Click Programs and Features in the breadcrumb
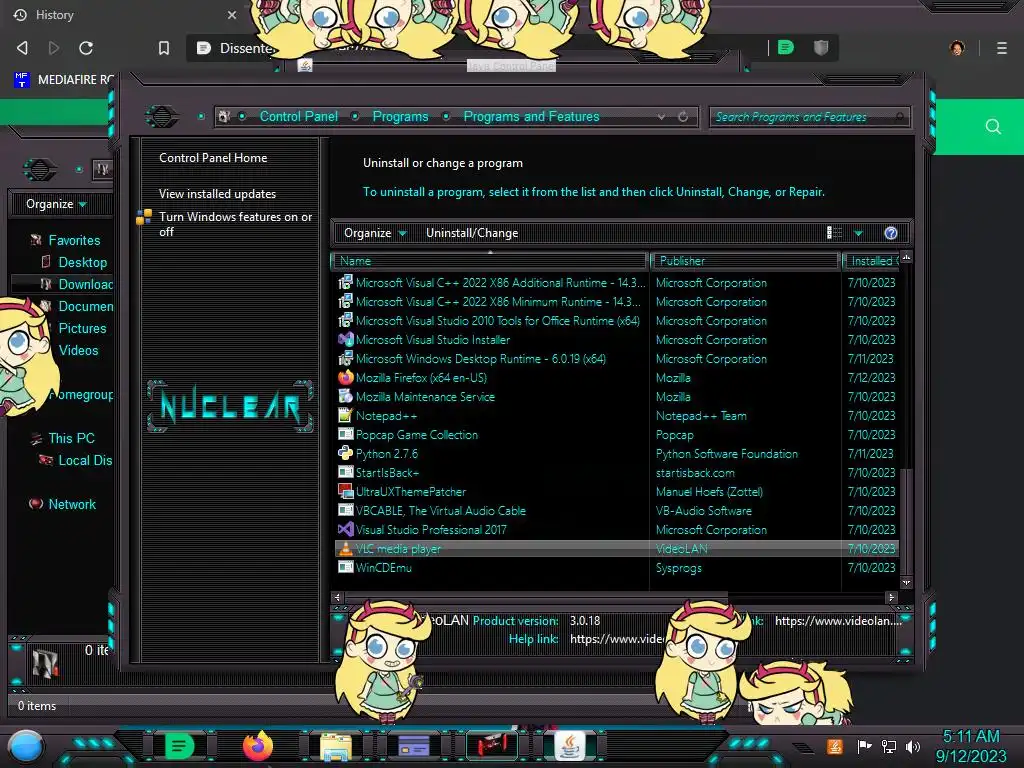 [531, 116]
